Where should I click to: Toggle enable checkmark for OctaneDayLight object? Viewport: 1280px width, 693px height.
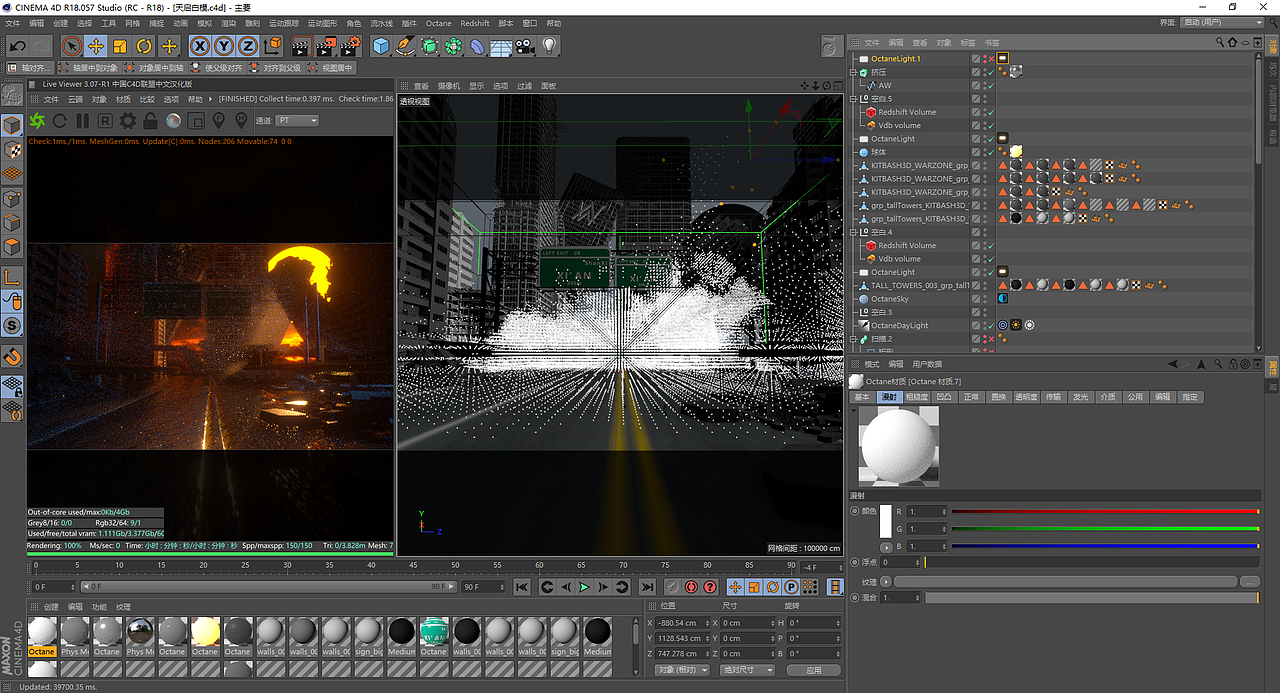coord(989,325)
